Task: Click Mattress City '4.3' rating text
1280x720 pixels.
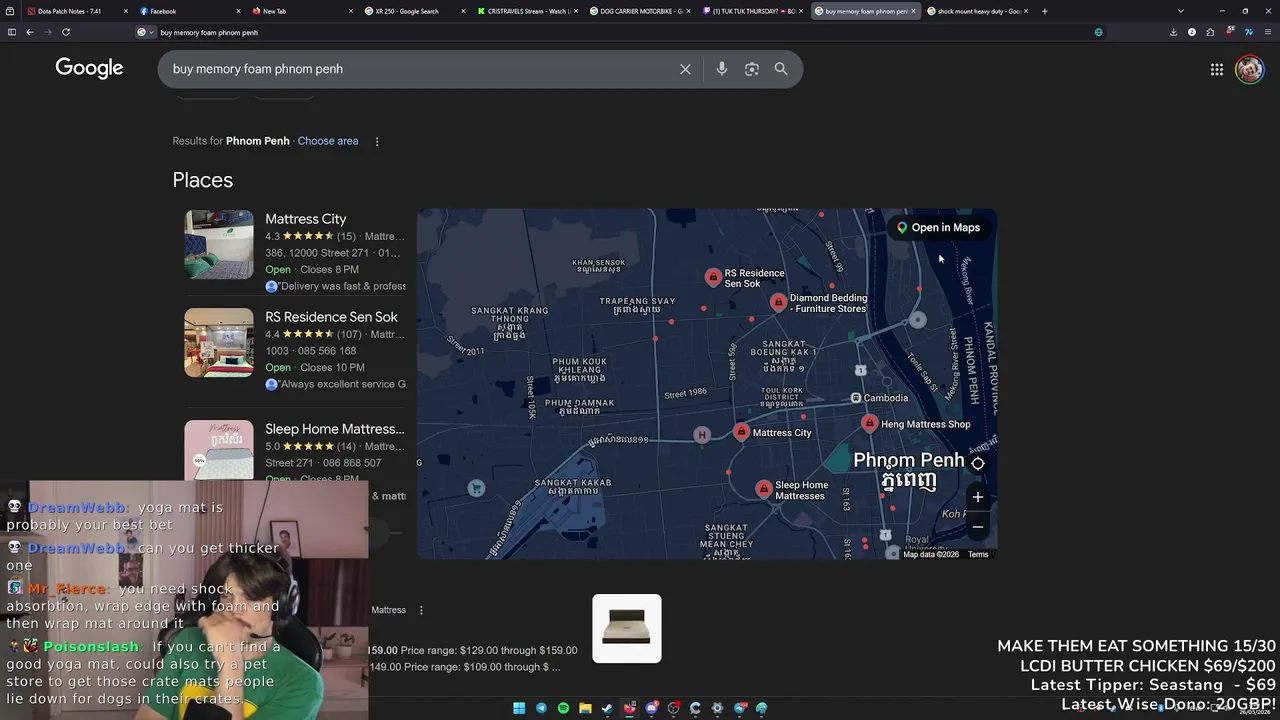Action: [x=272, y=237]
